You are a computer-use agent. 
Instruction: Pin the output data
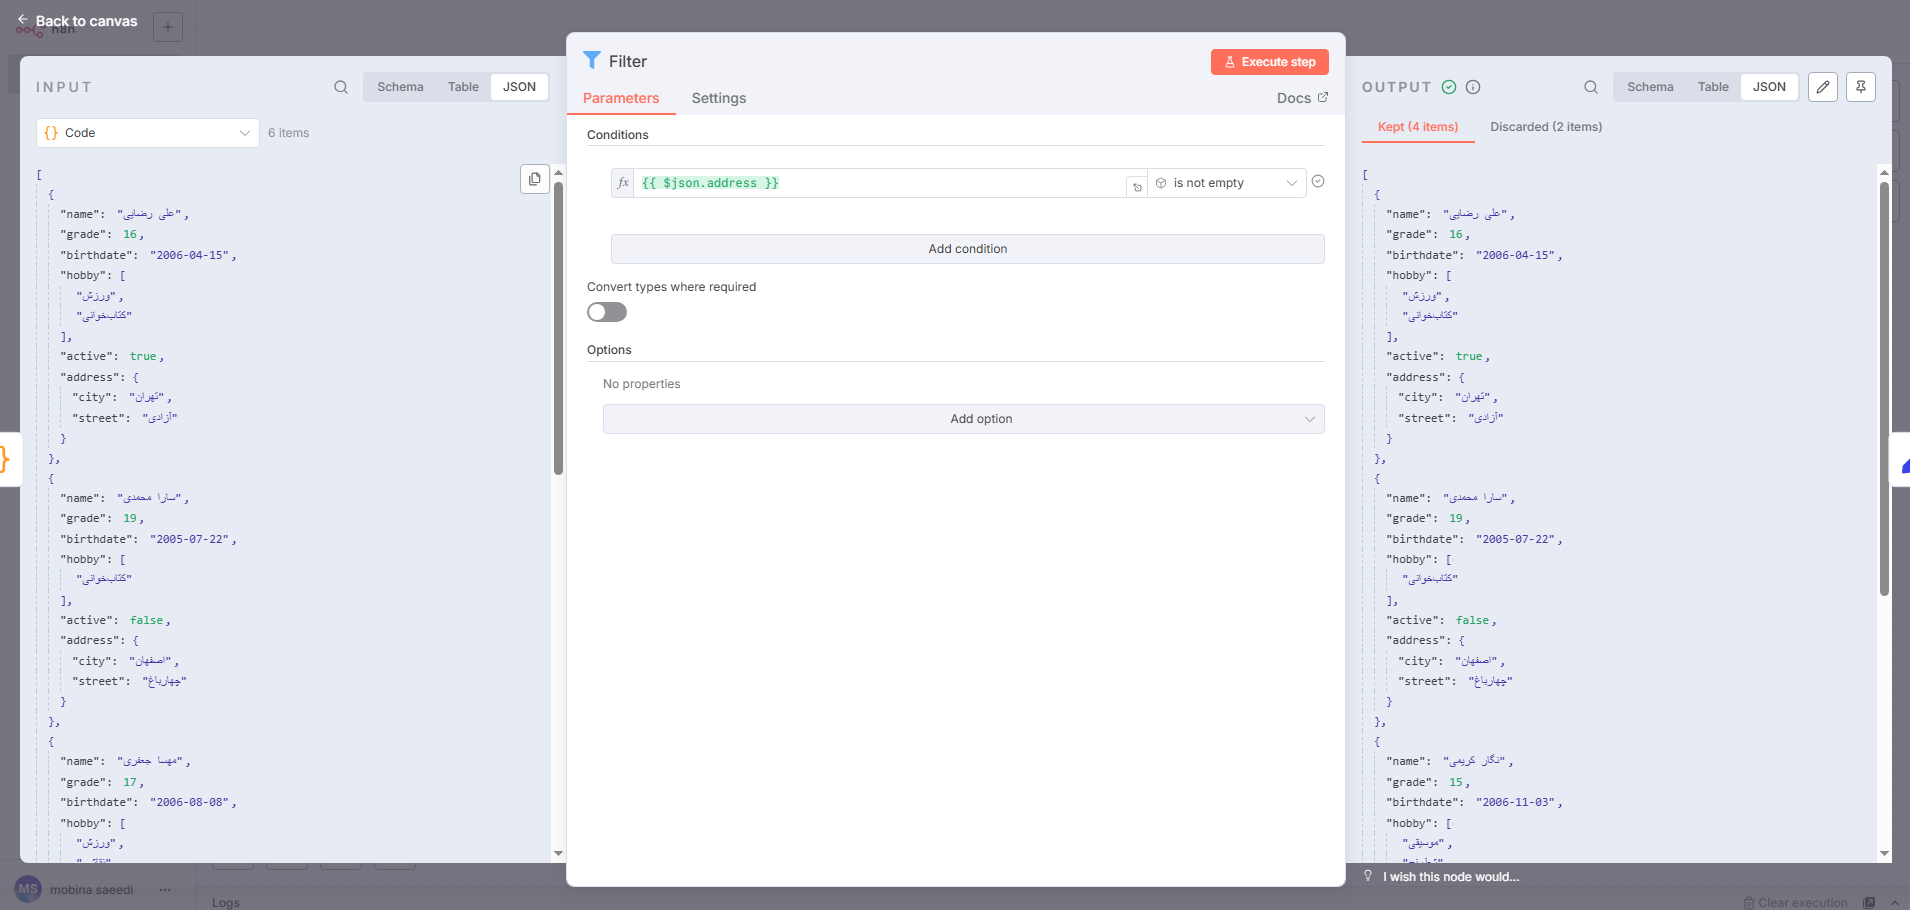pyautogui.click(x=1859, y=87)
